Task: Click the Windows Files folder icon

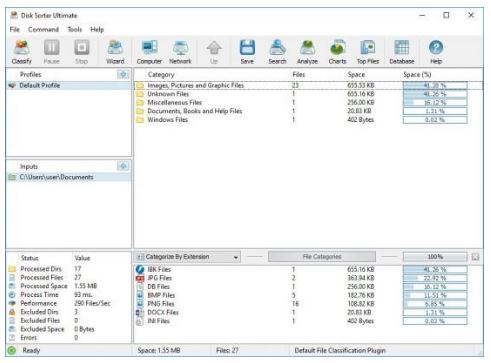Action: point(140,120)
